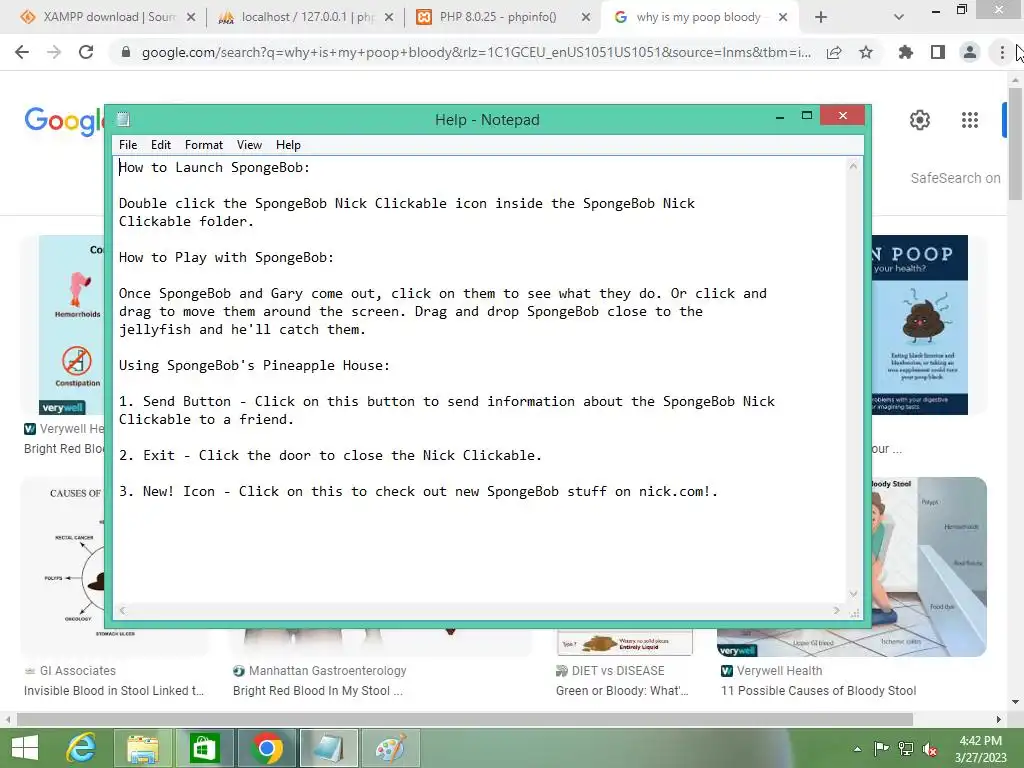Click DIET vs DISEASE source label
This screenshot has height=768, width=1024.
(x=618, y=671)
